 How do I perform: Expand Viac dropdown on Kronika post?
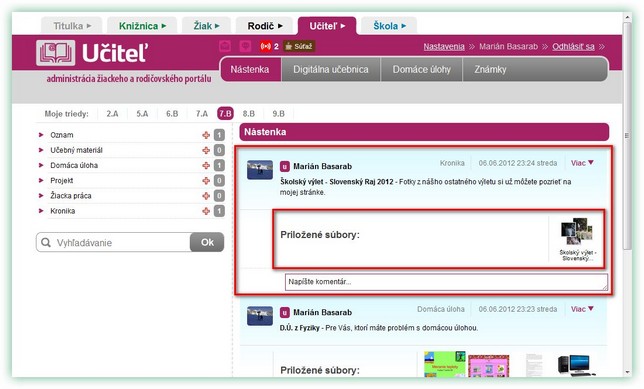[x=582, y=163]
